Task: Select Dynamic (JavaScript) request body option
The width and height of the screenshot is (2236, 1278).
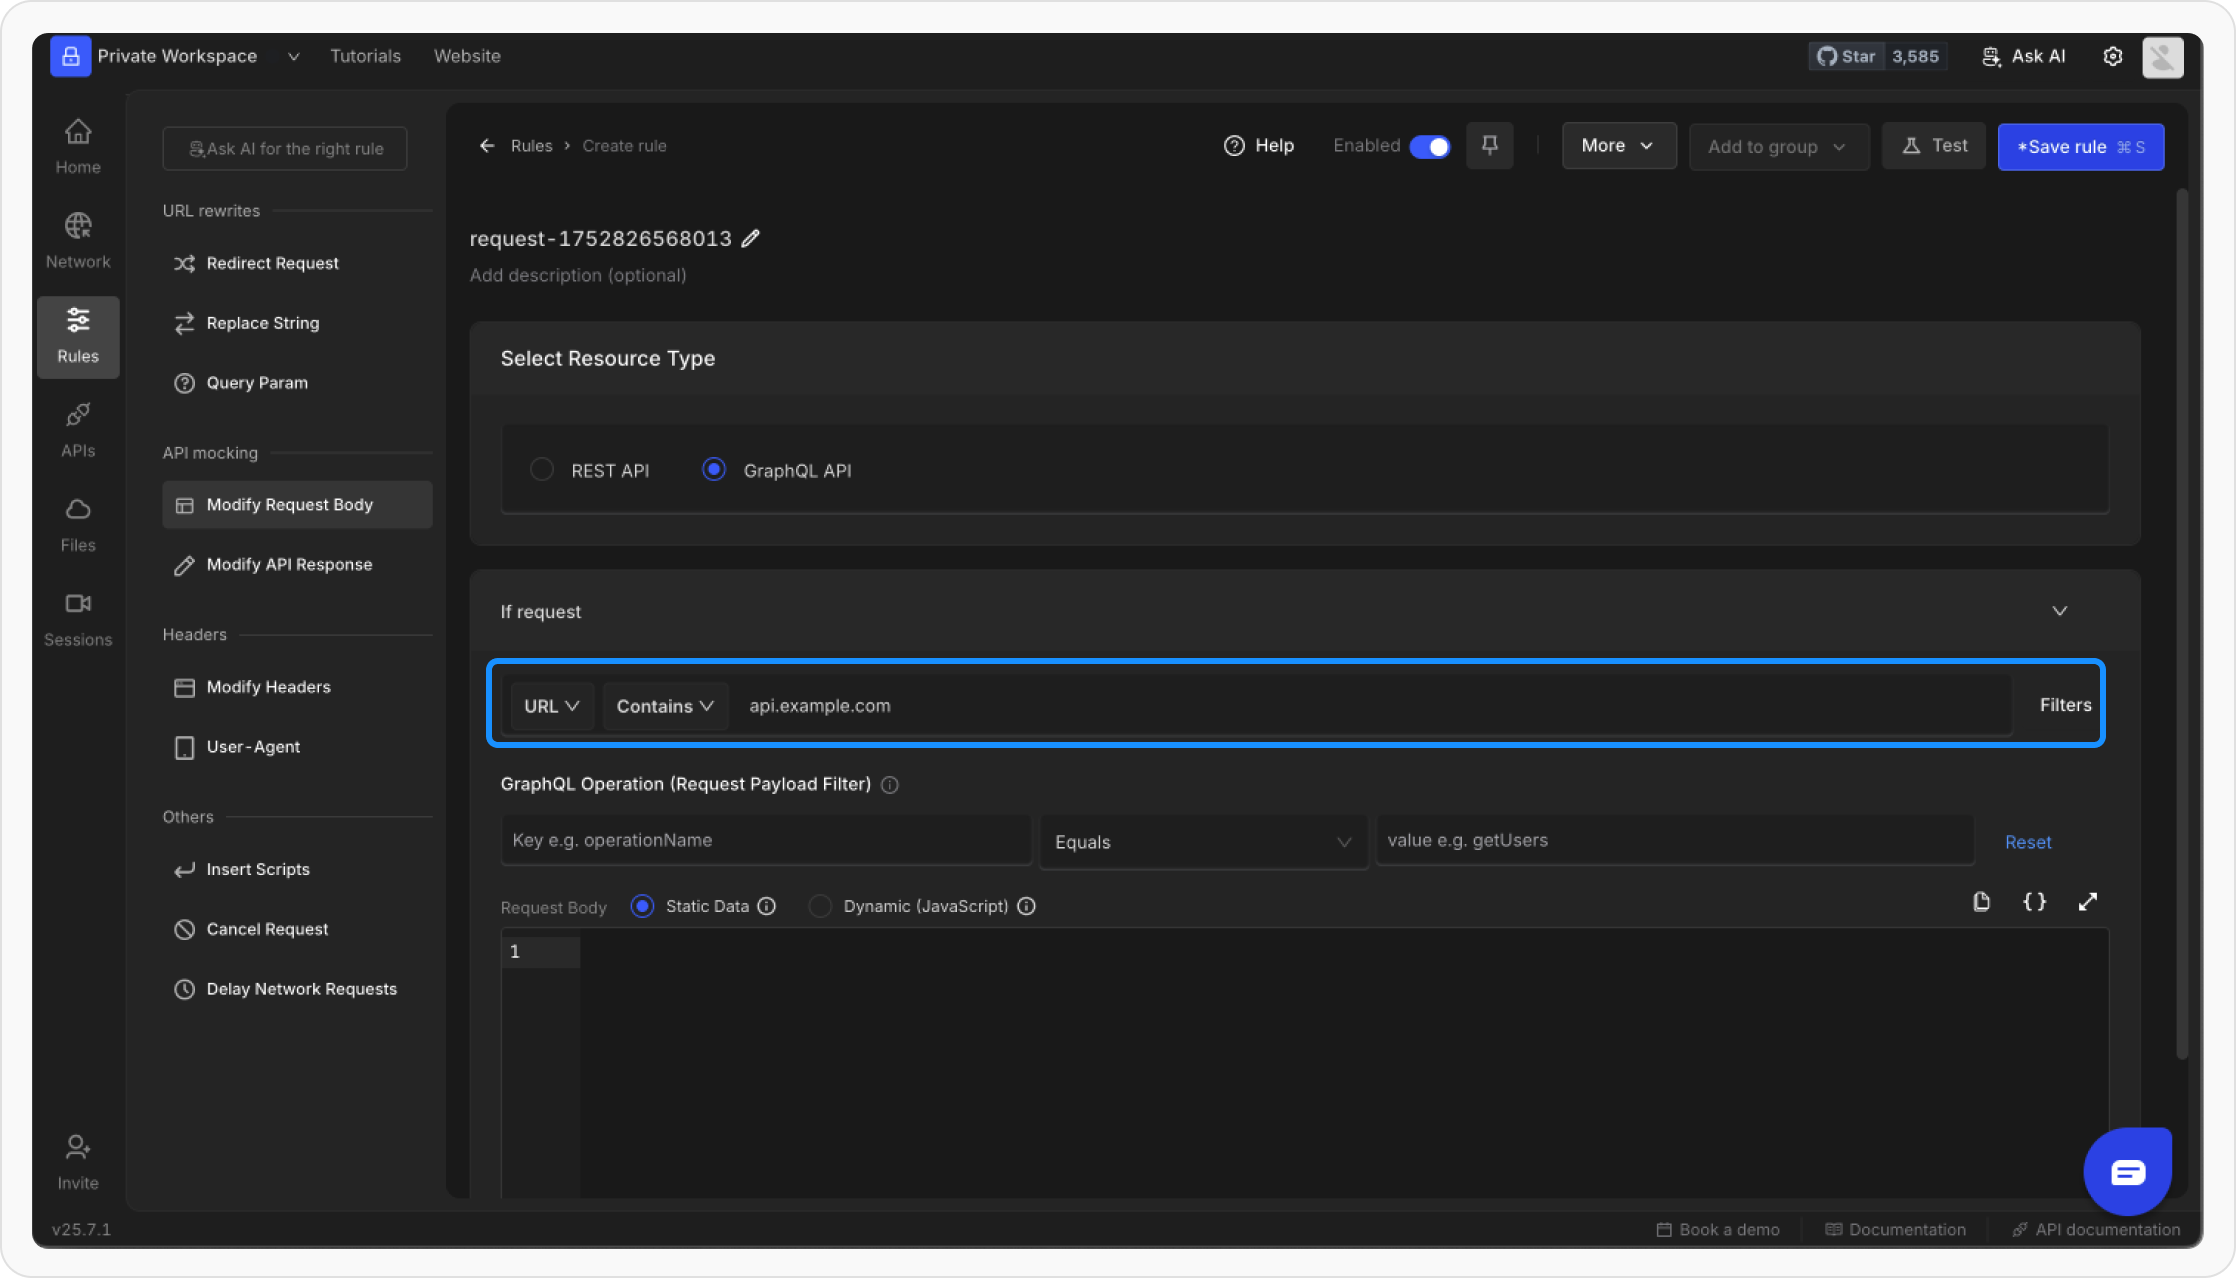Action: click(x=820, y=906)
